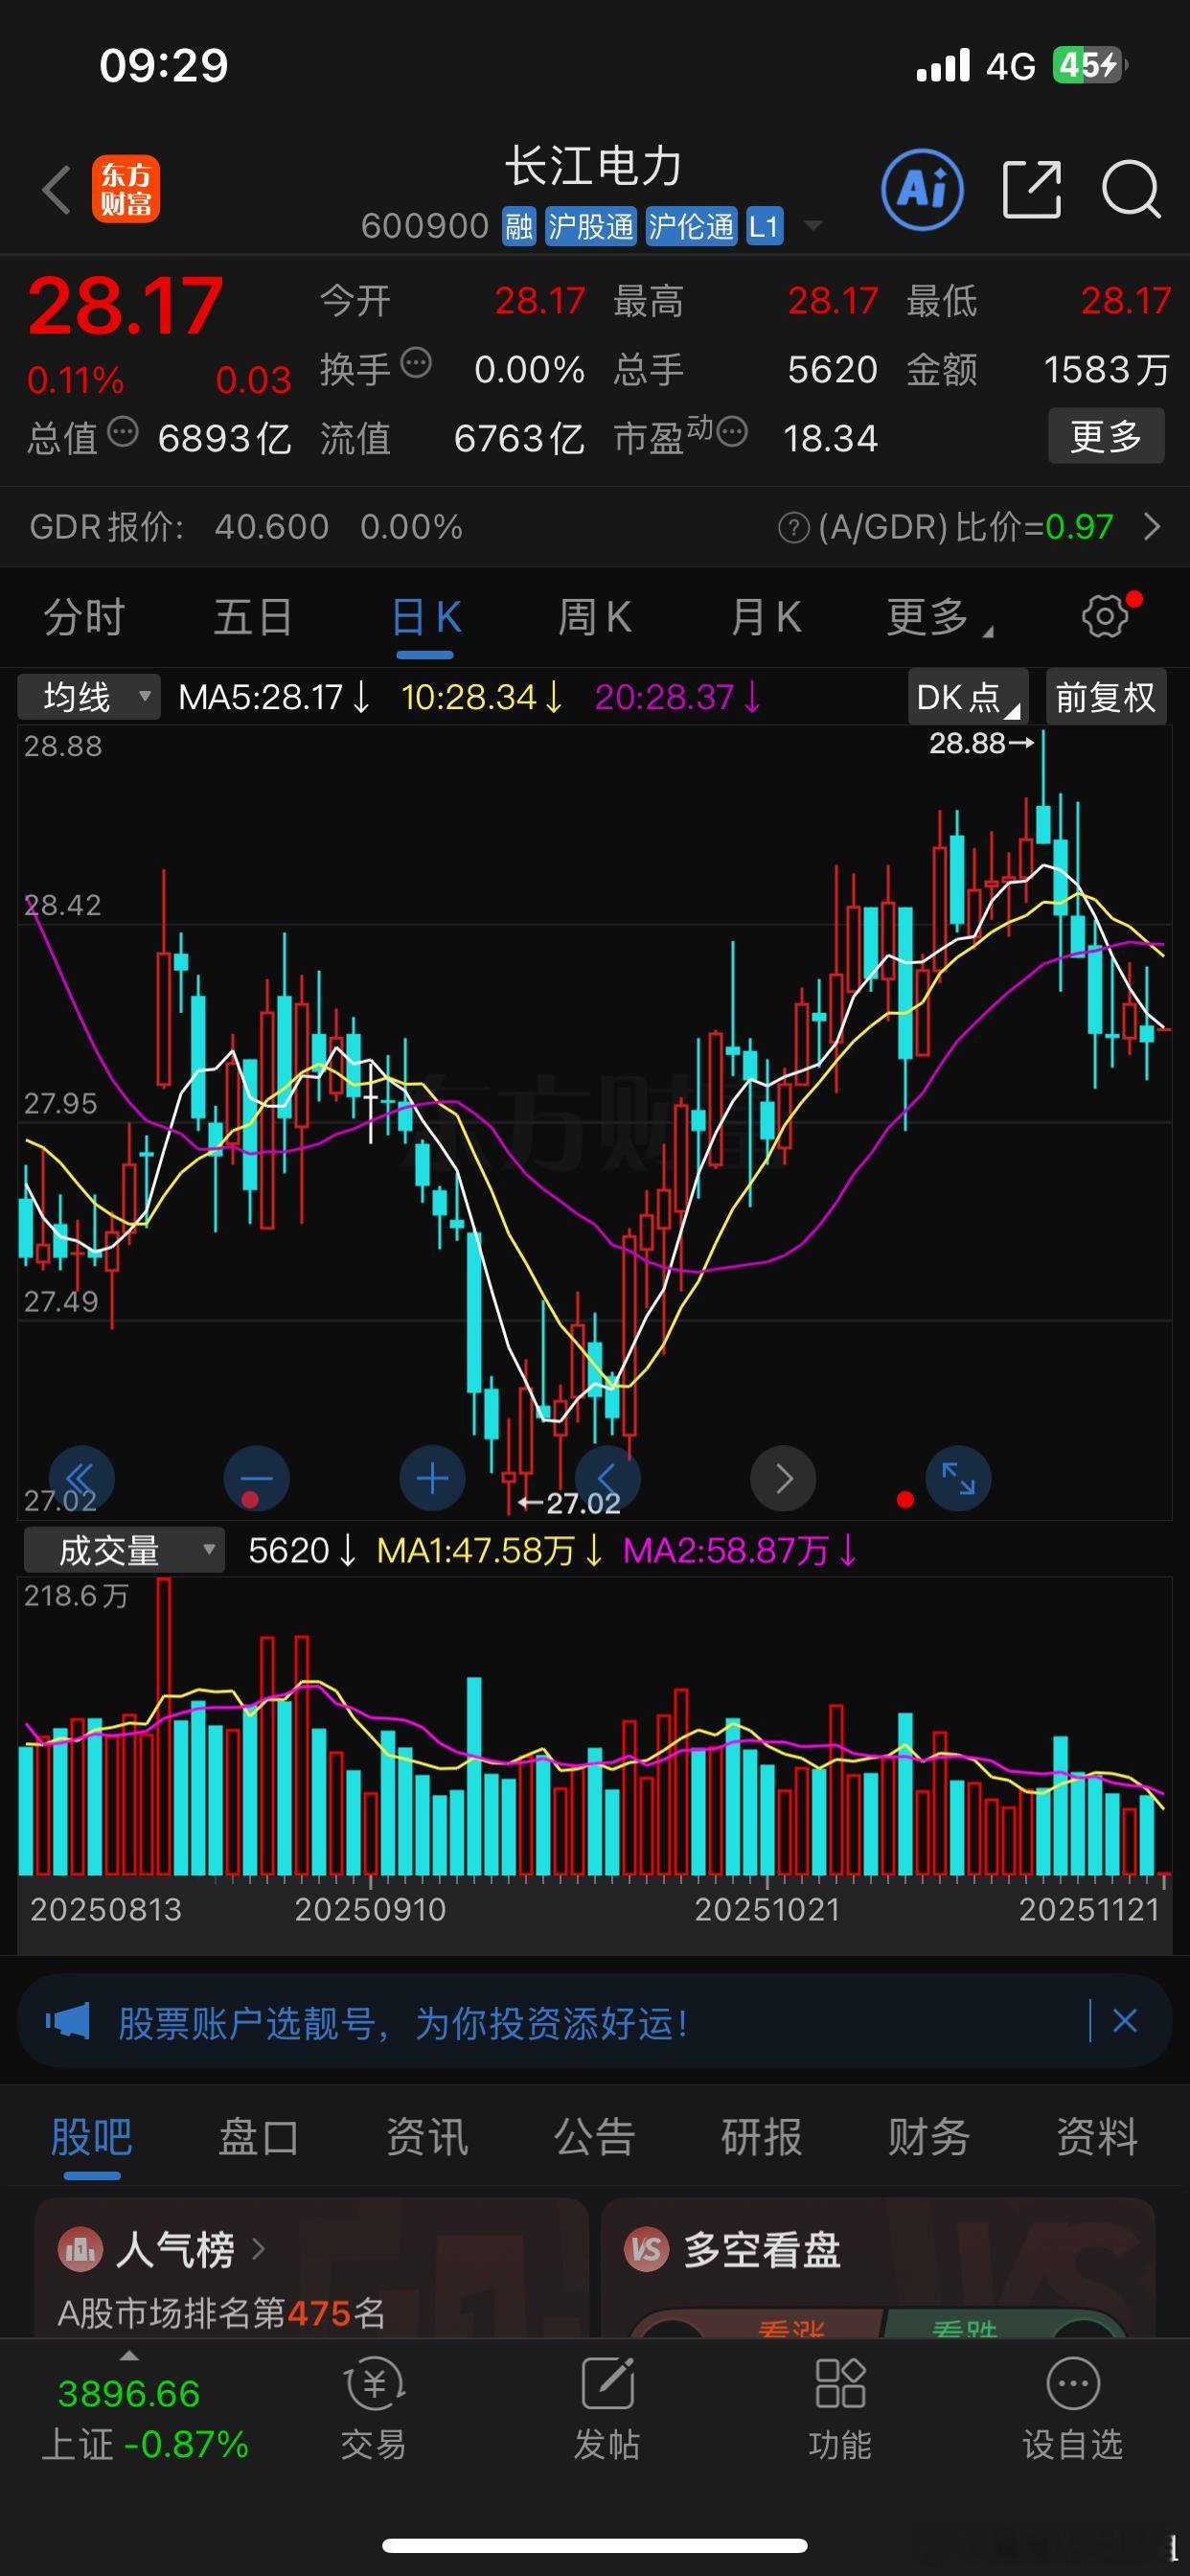The height and width of the screenshot is (2576, 1190).
Task: Close the 股票账户选靓号 banner
Action: tap(1125, 2021)
